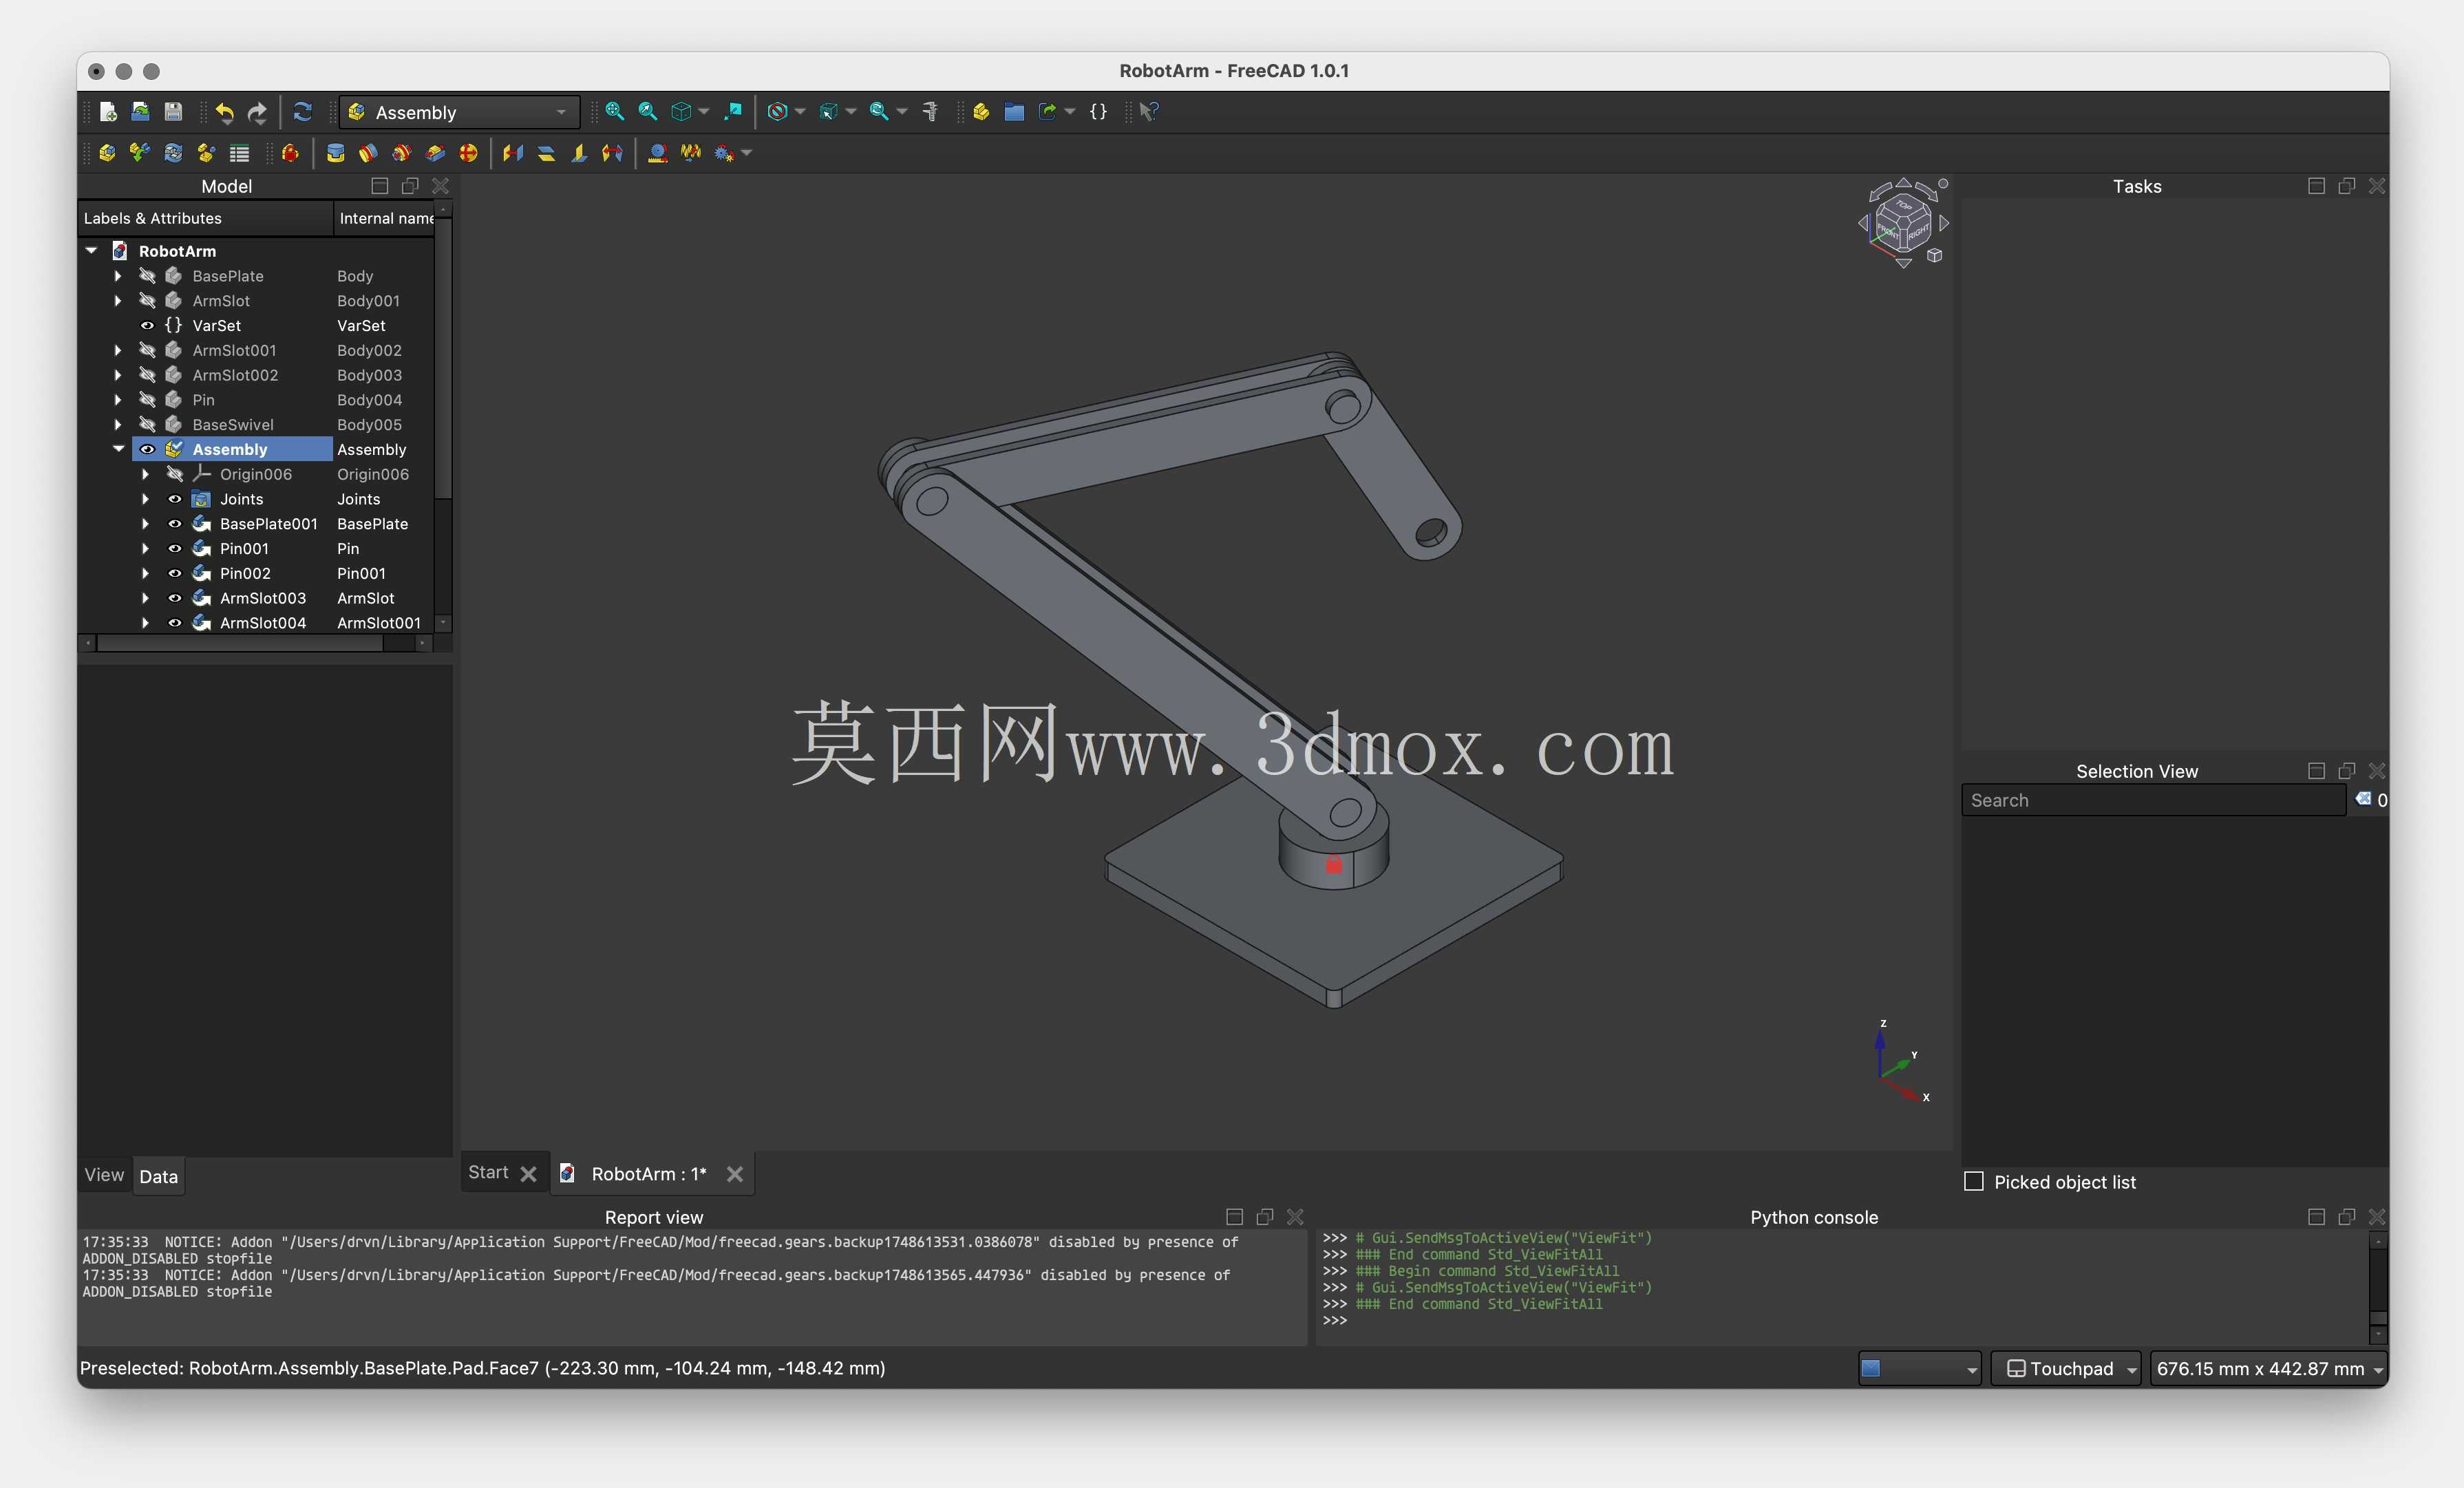2464x1488 pixels.
Task: Toggle visibility of ArmSlot body
Action: click(147, 300)
